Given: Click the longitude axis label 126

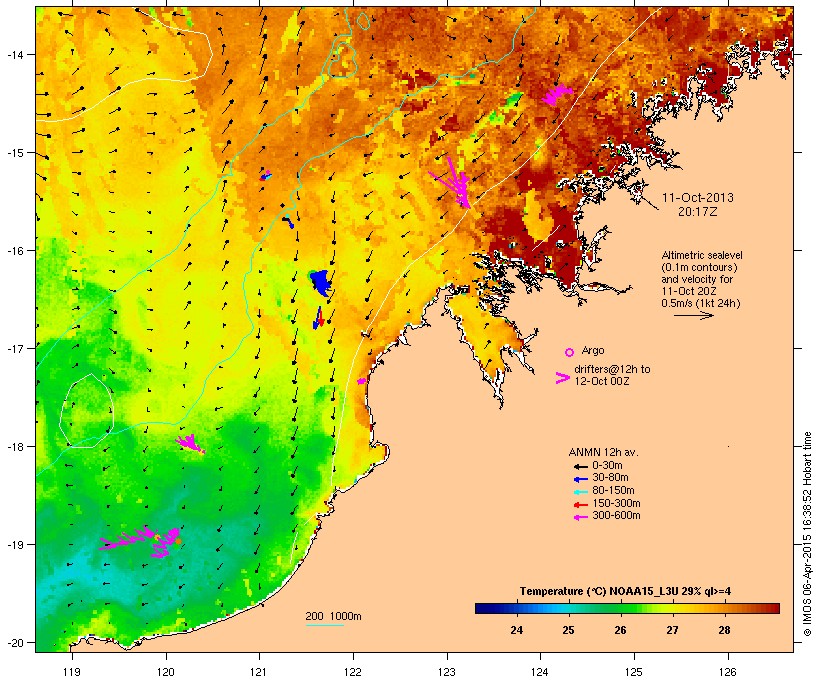Looking at the screenshot, I should point(728,672).
